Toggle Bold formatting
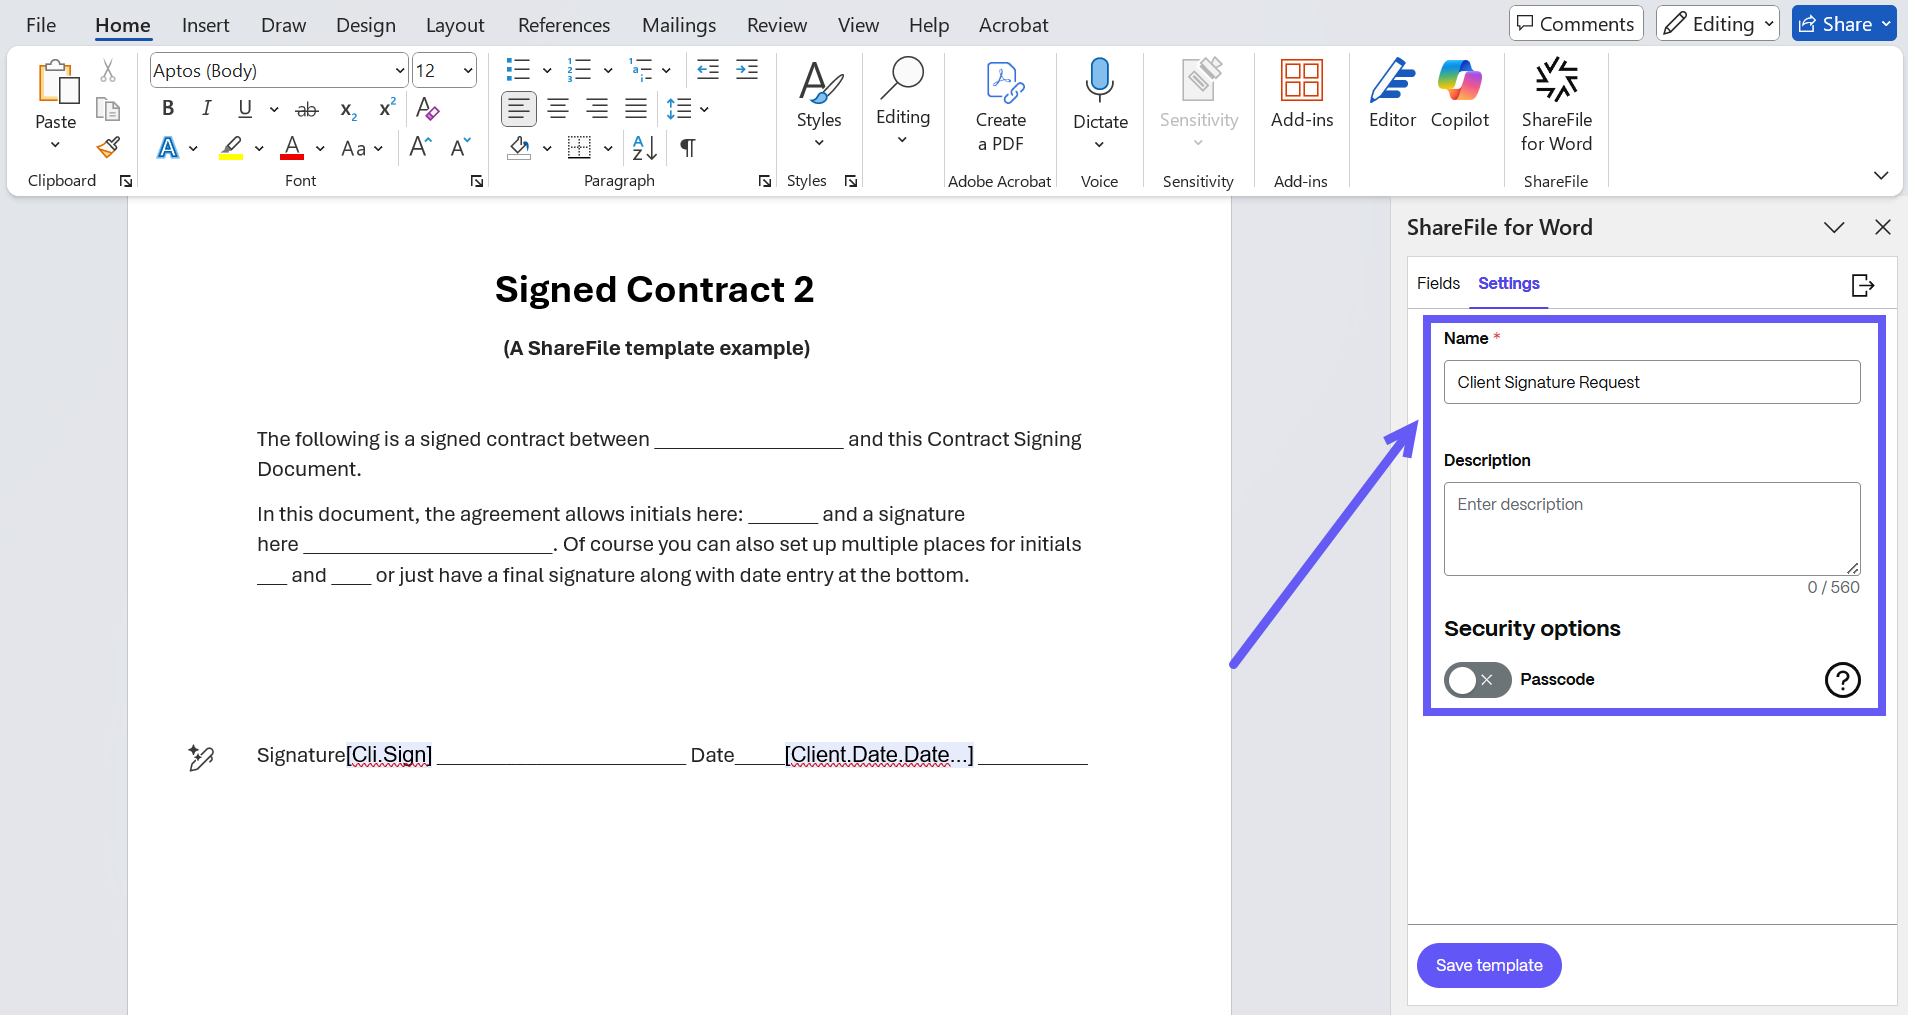The width and height of the screenshot is (1908, 1015). pos(168,108)
